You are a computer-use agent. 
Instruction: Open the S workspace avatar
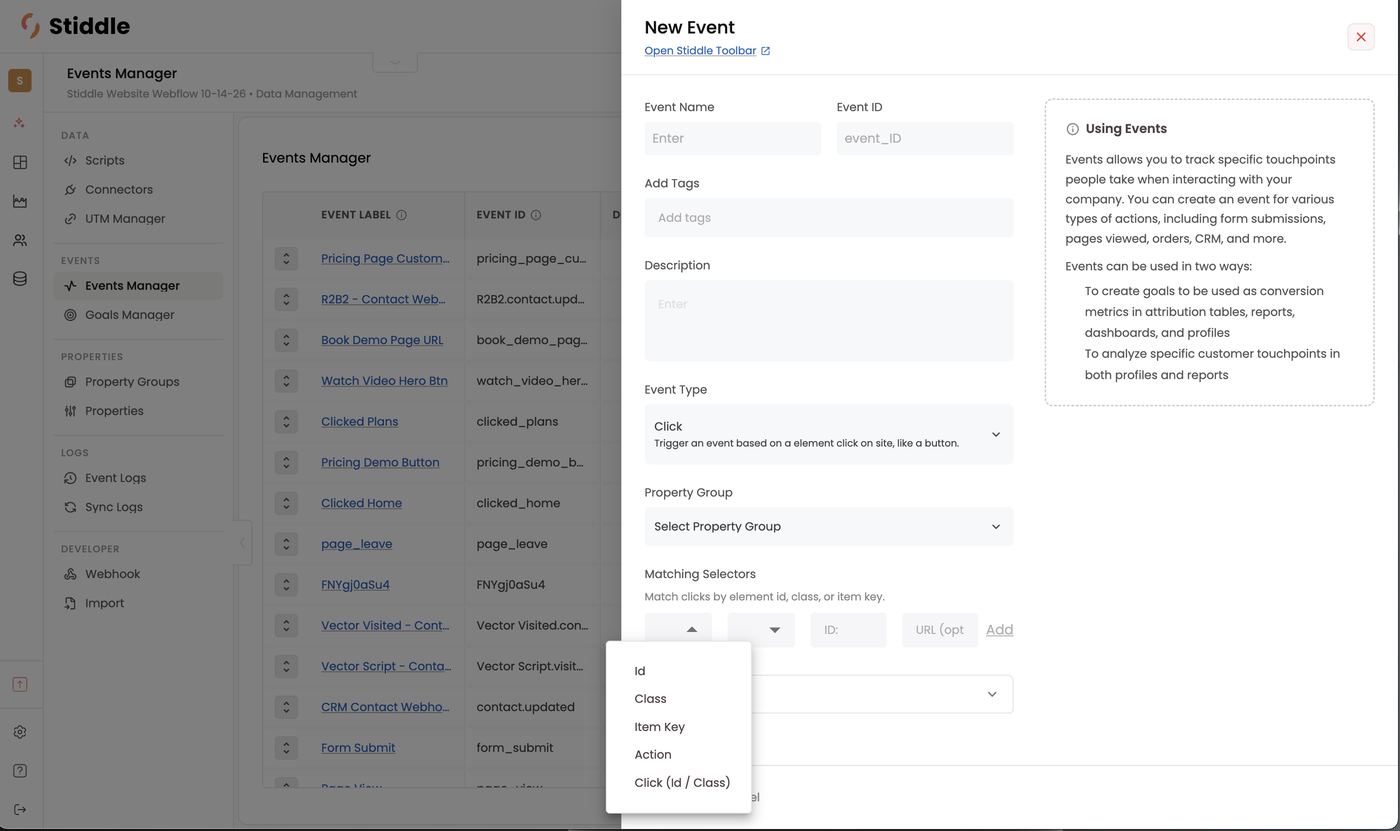(x=20, y=80)
